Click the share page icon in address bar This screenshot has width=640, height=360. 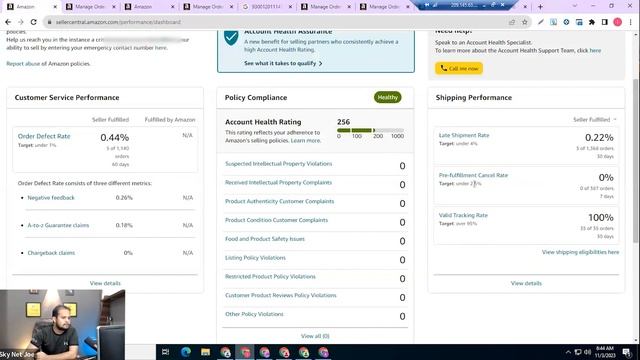[512, 22]
